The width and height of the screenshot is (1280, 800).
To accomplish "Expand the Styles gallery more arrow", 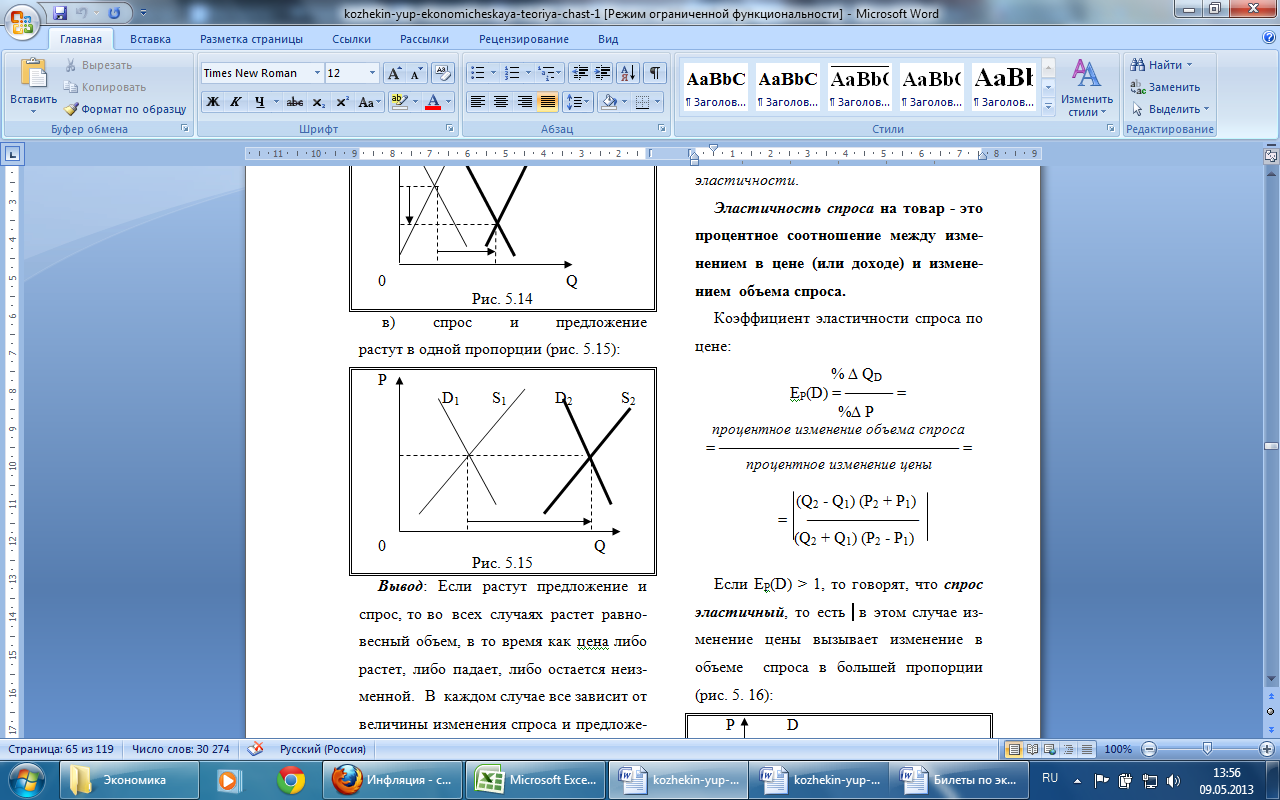I will tap(1048, 107).
